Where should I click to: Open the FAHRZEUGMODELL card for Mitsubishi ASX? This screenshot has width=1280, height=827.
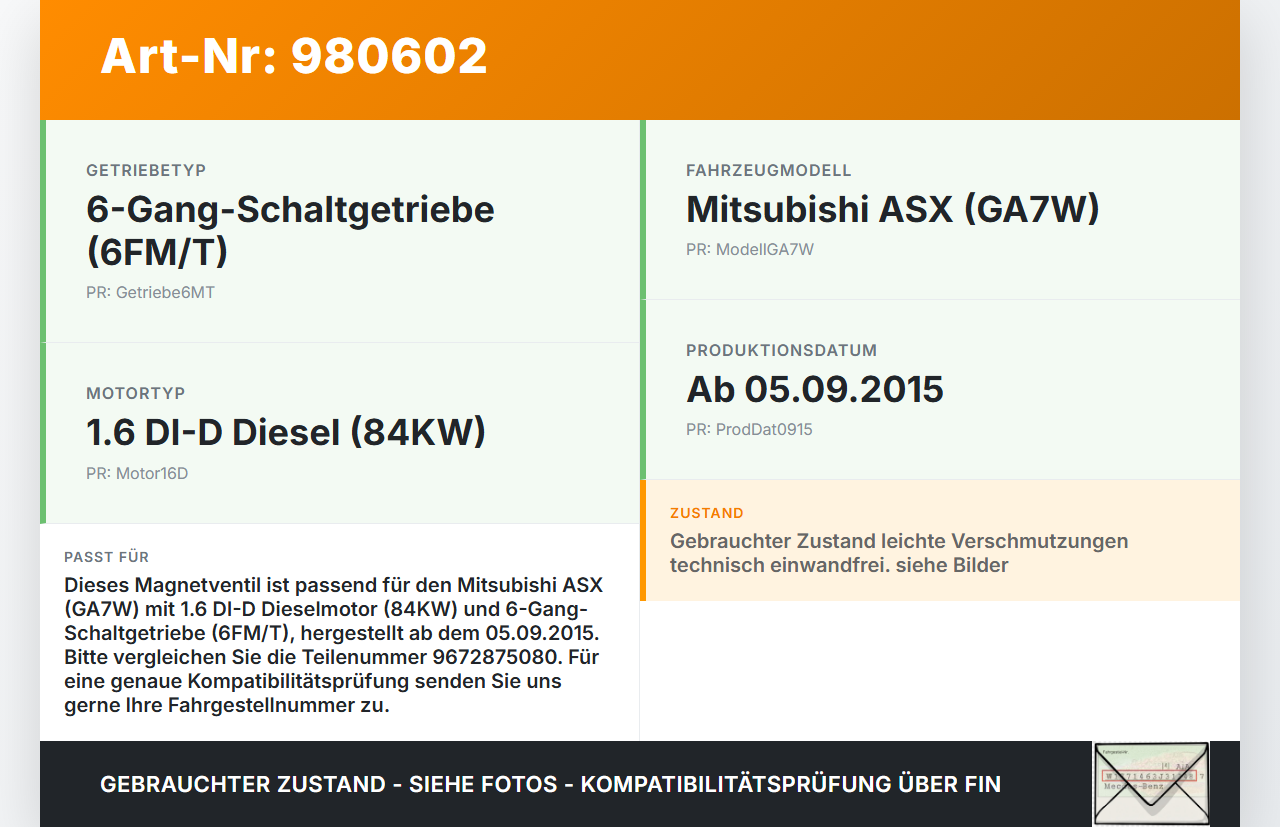click(940, 208)
